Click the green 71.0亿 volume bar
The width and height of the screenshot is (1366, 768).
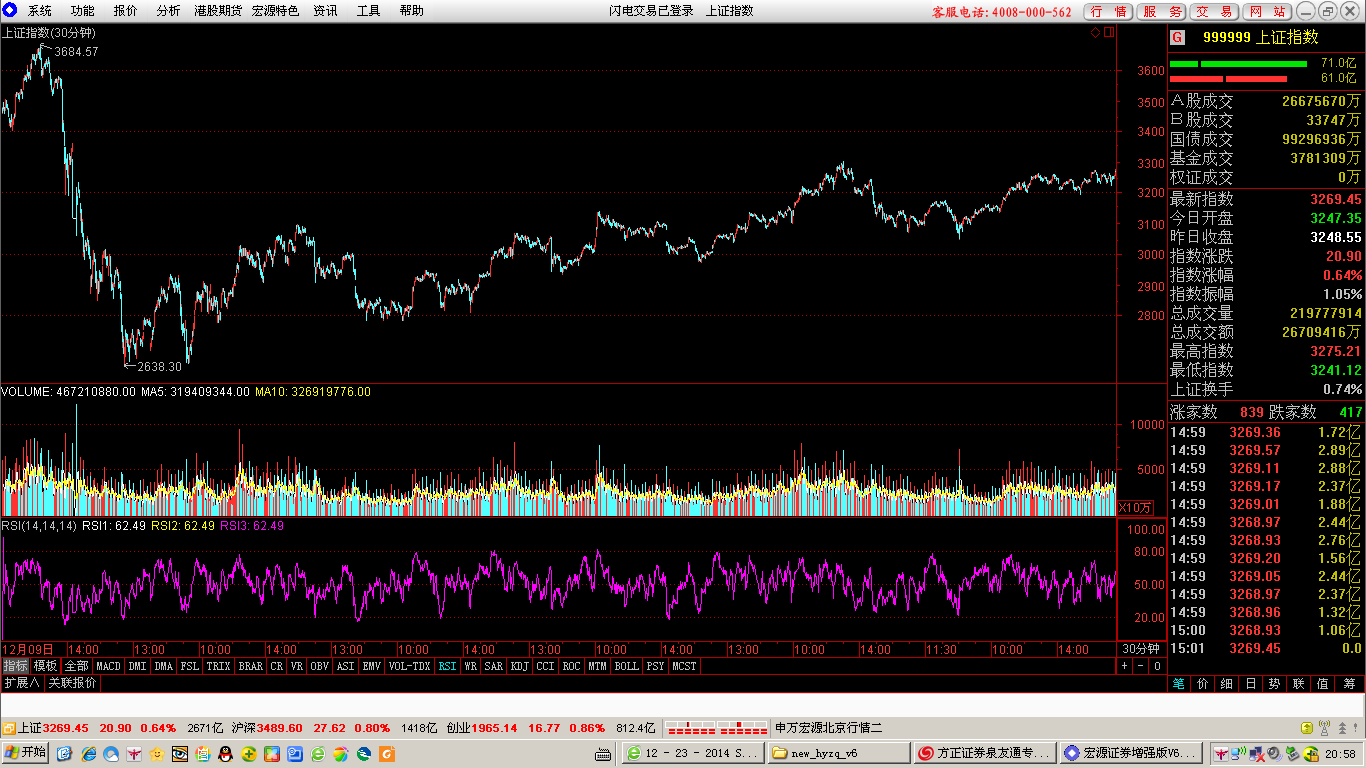tap(1238, 64)
